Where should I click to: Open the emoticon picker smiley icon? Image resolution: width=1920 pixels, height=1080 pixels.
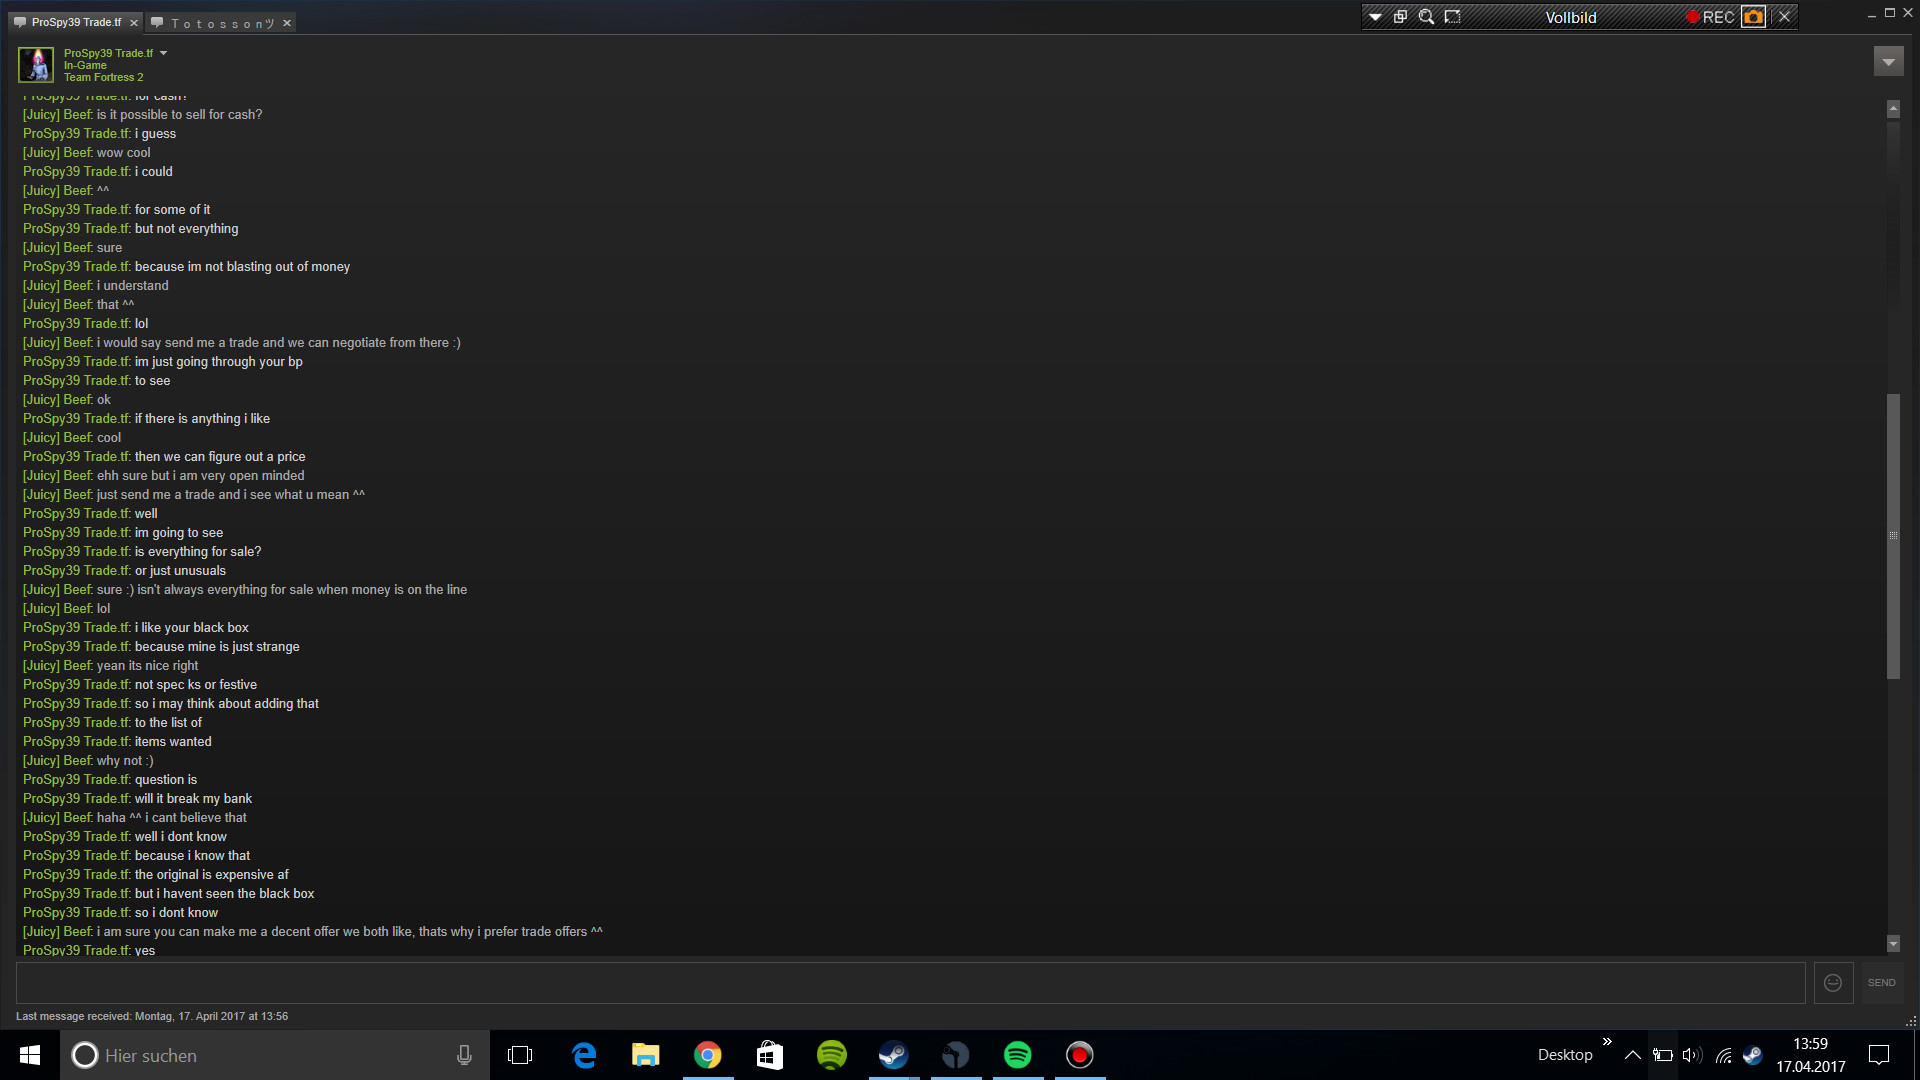pyautogui.click(x=1833, y=983)
